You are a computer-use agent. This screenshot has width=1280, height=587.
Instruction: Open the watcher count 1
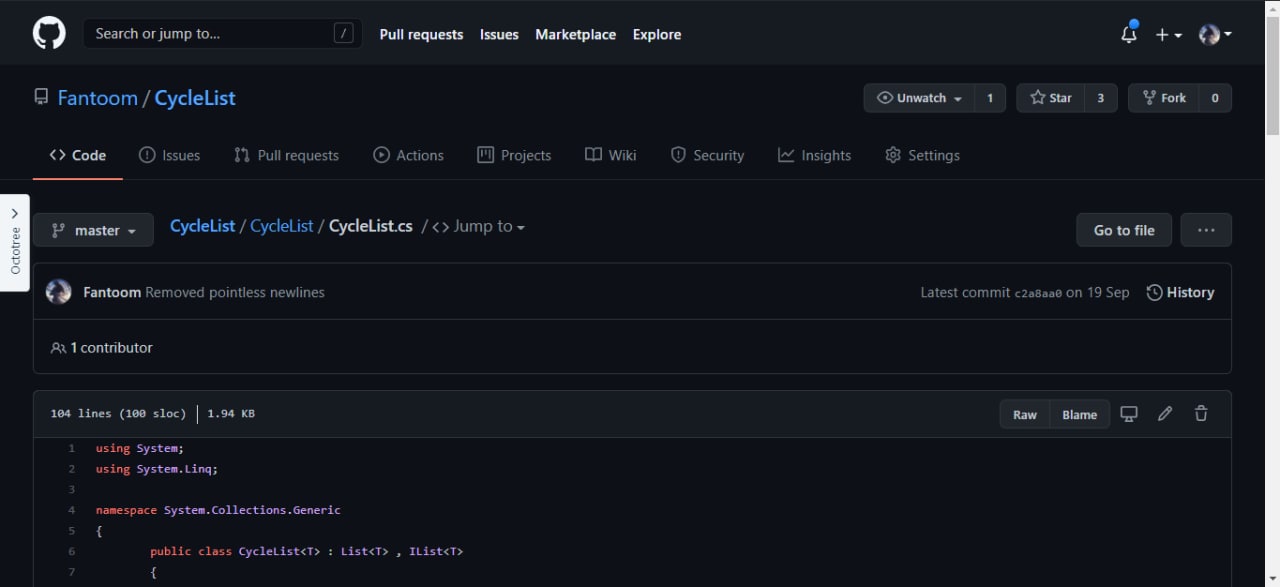pyautogui.click(x=990, y=98)
